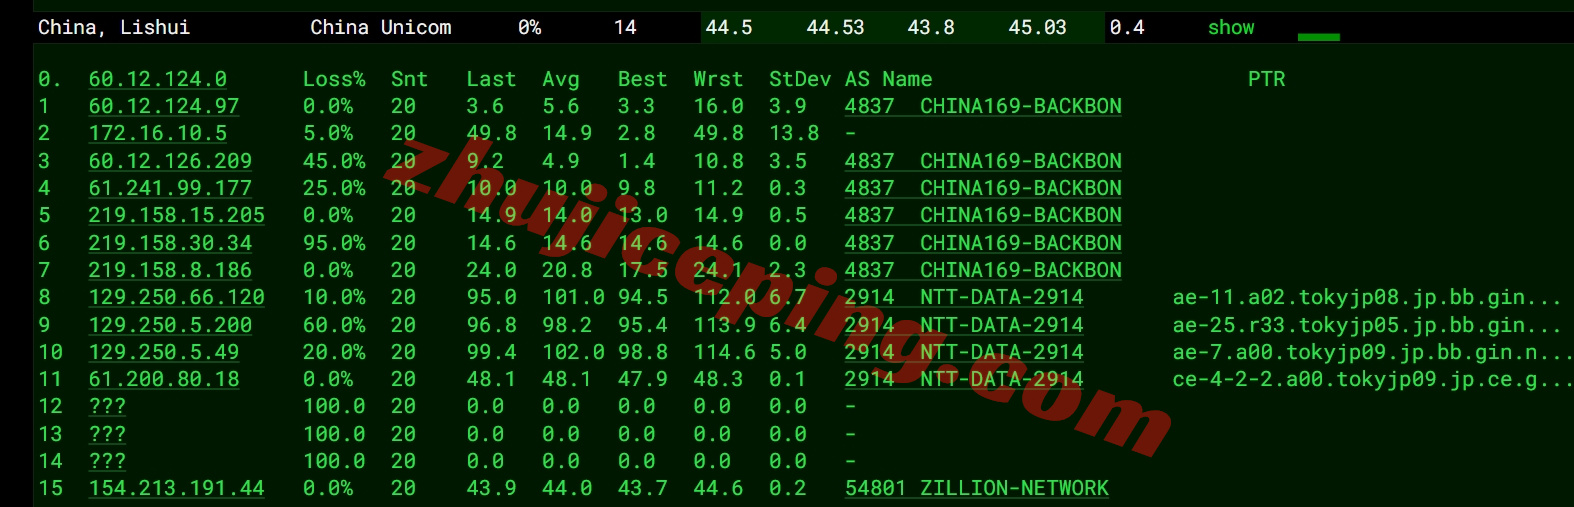Select the 45.0% loss value on hop 3
The width and height of the screenshot is (1574, 507).
tap(334, 161)
